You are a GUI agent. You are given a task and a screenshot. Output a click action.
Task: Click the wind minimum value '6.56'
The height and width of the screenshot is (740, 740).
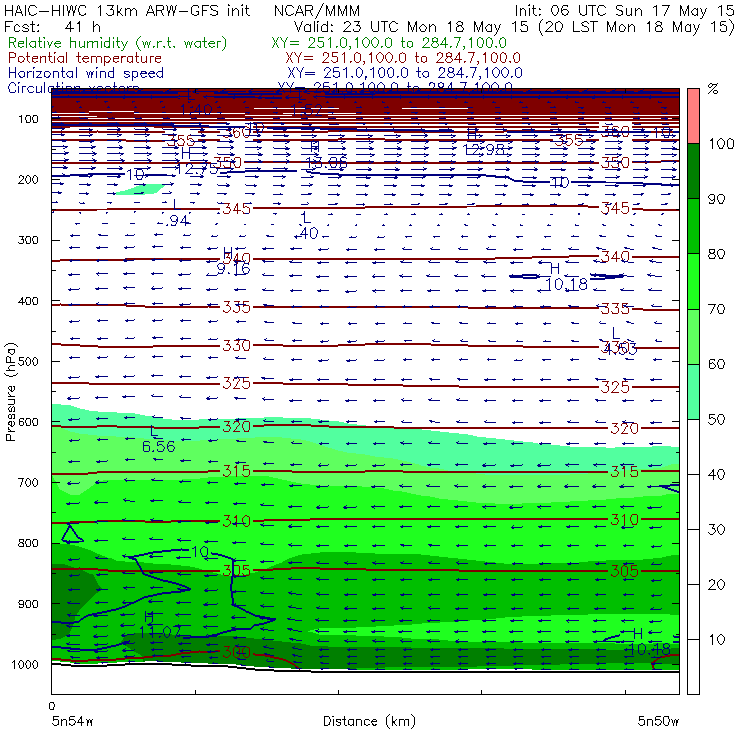coord(159,446)
